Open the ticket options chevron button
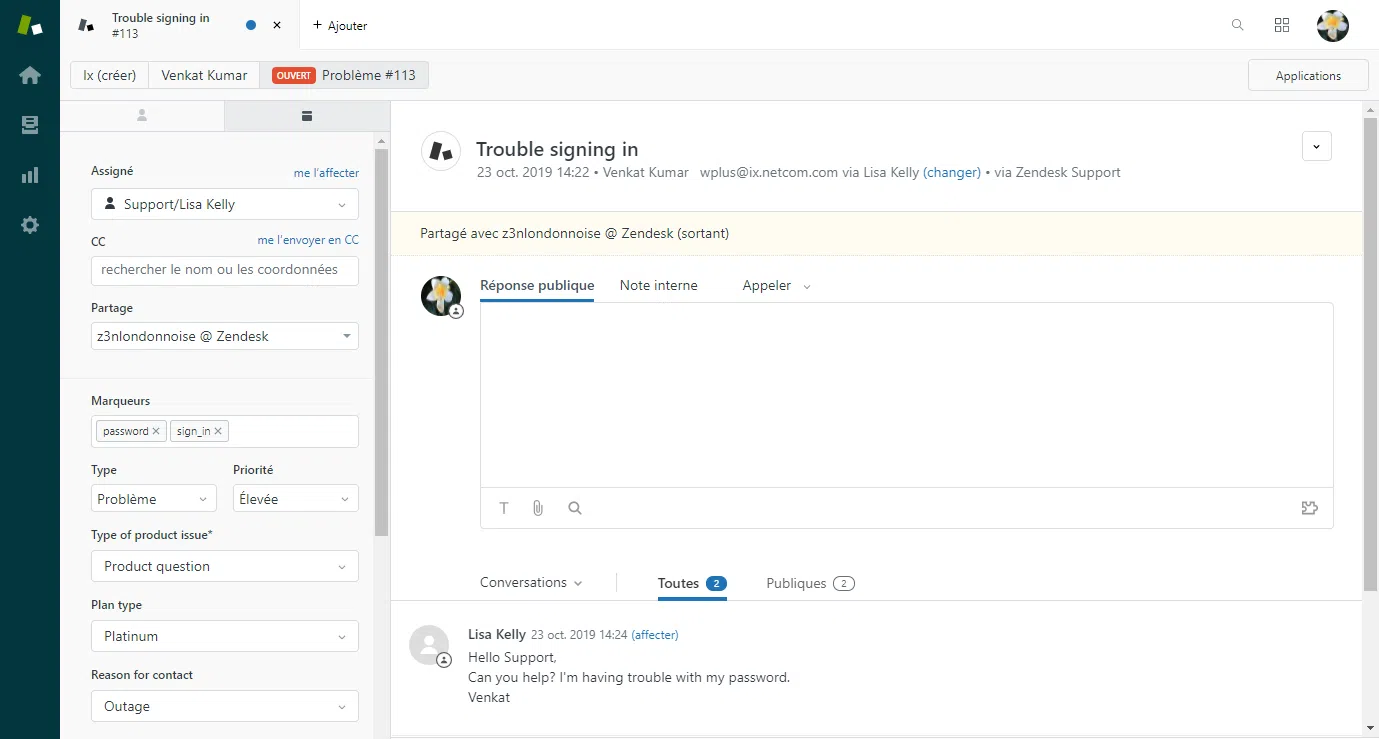Image resolution: width=1379 pixels, height=739 pixels. [x=1316, y=146]
